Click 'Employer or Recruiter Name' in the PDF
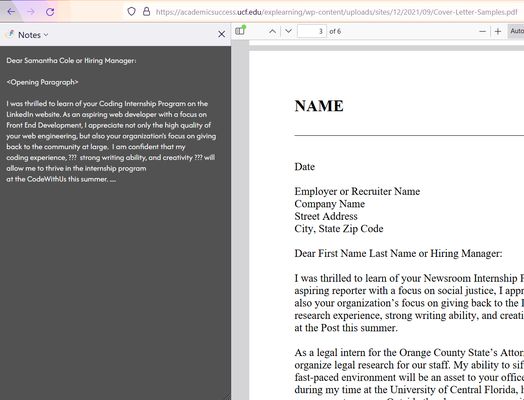This screenshot has height=400, width=524. coord(357,191)
